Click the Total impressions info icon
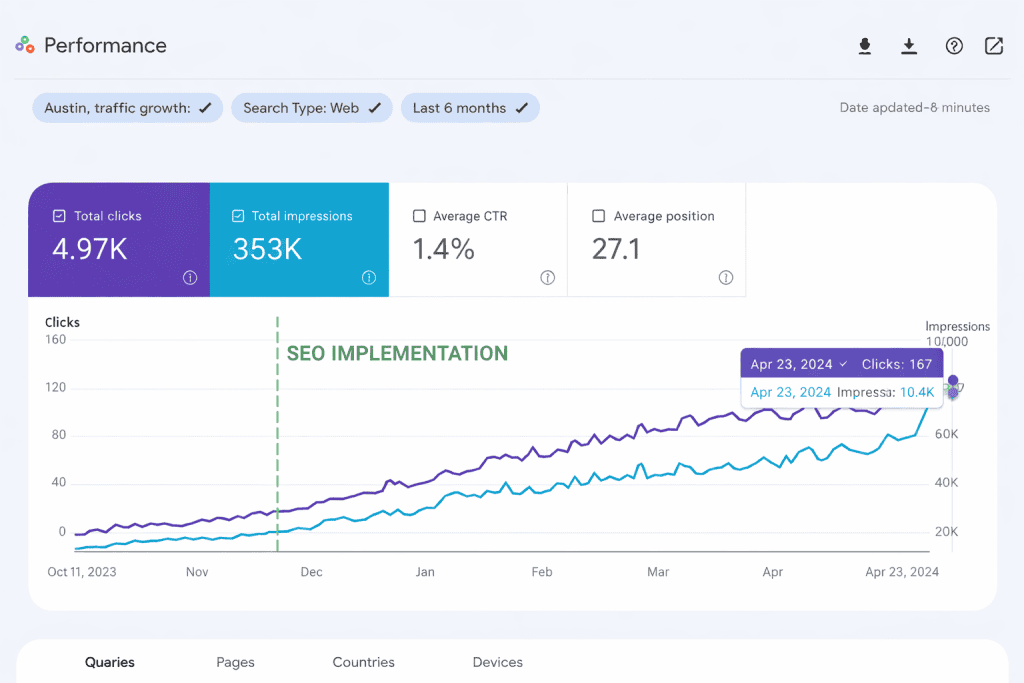 (369, 278)
